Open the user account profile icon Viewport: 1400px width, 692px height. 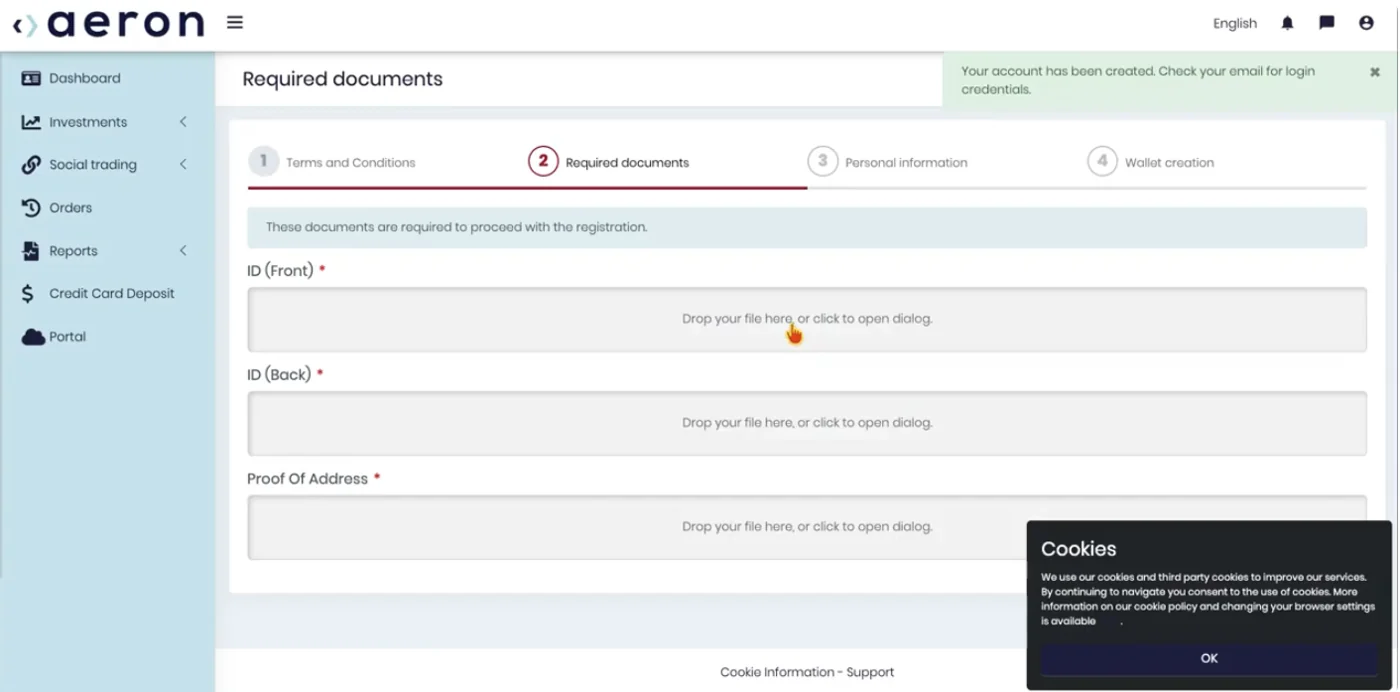click(x=1366, y=23)
